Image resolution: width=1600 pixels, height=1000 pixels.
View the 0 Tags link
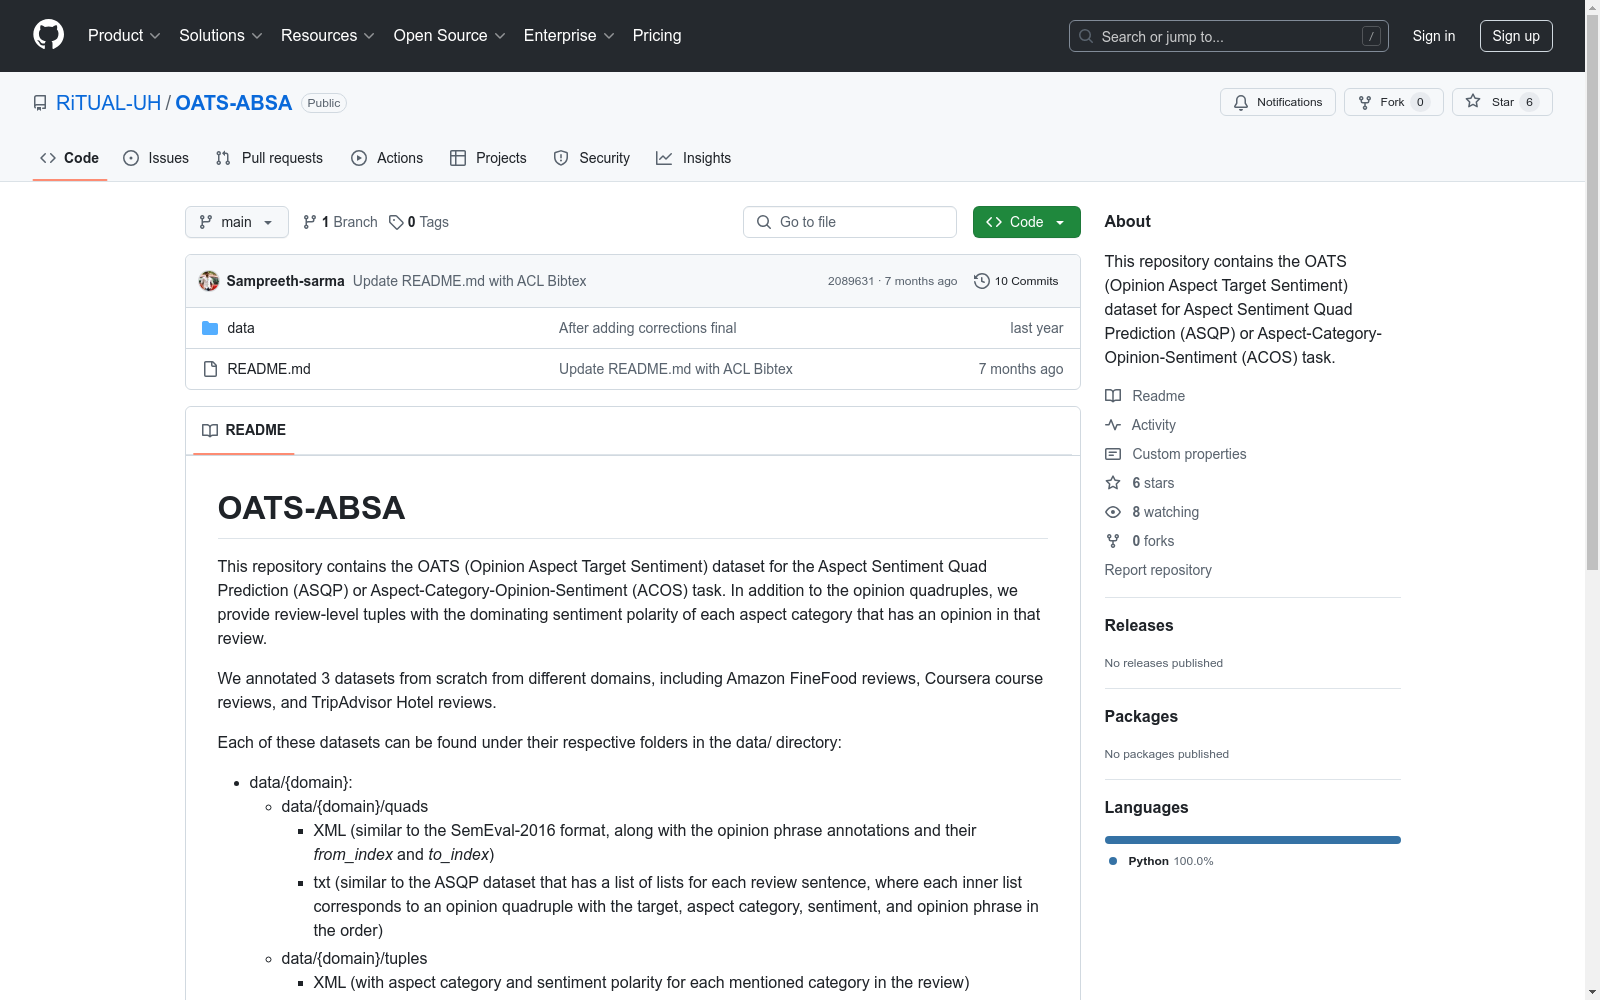click(x=419, y=222)
